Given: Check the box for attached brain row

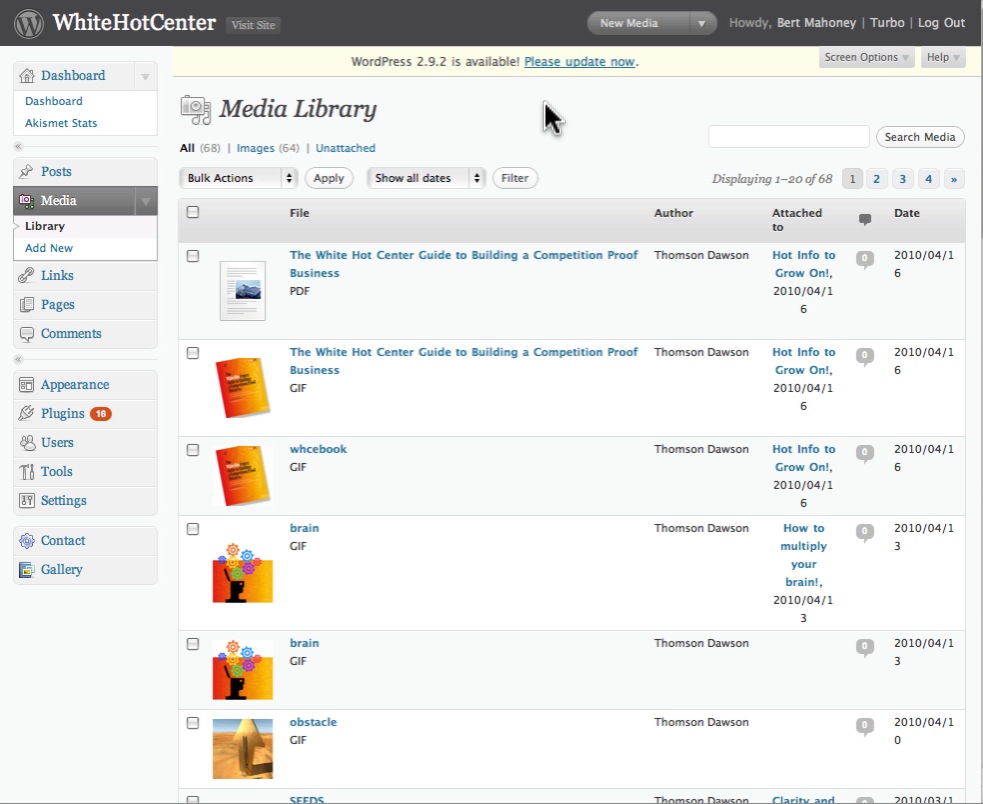Looking at the screenshot, I should (x=193, y=529).
